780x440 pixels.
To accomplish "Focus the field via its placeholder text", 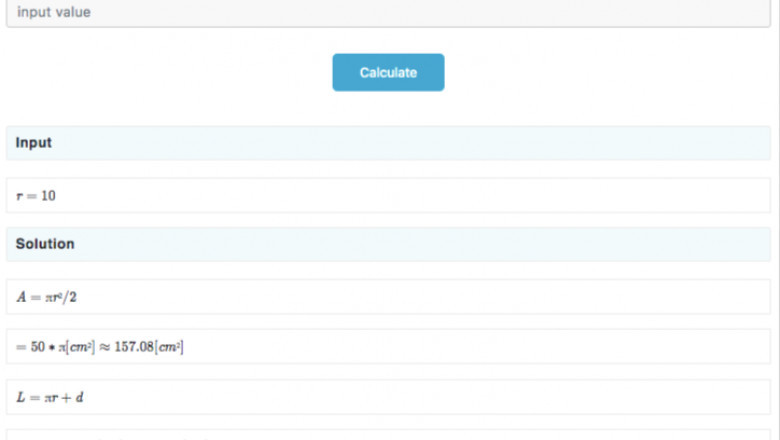I will coord(54,13).
